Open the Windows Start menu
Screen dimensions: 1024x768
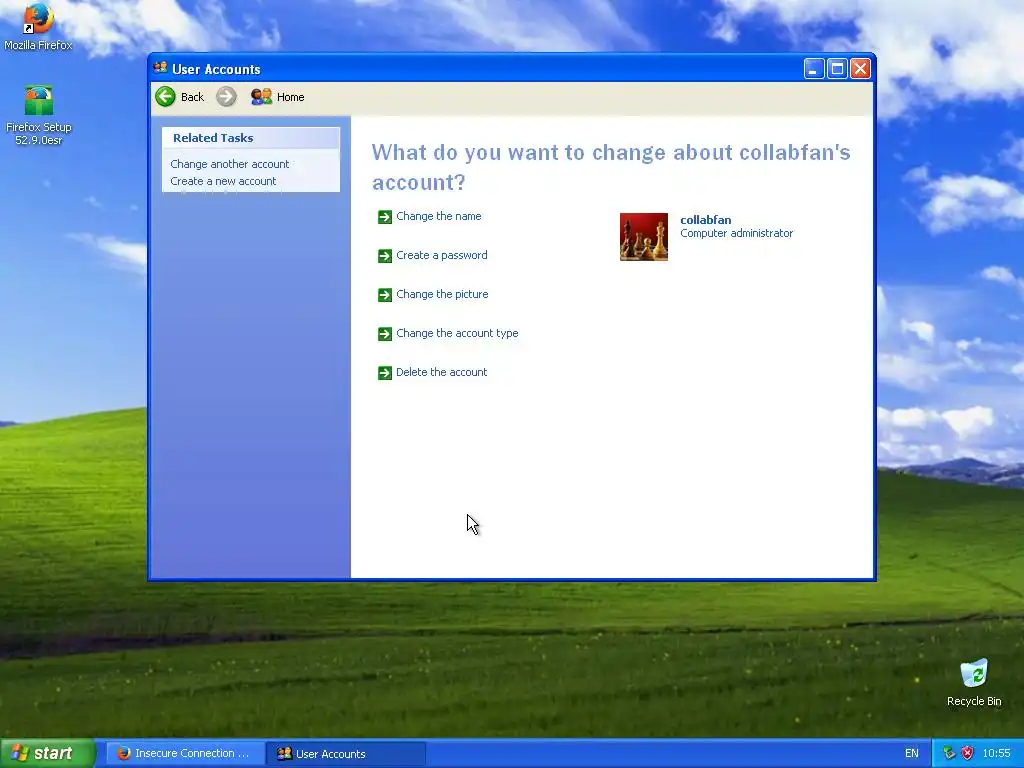tap(48, 753)
